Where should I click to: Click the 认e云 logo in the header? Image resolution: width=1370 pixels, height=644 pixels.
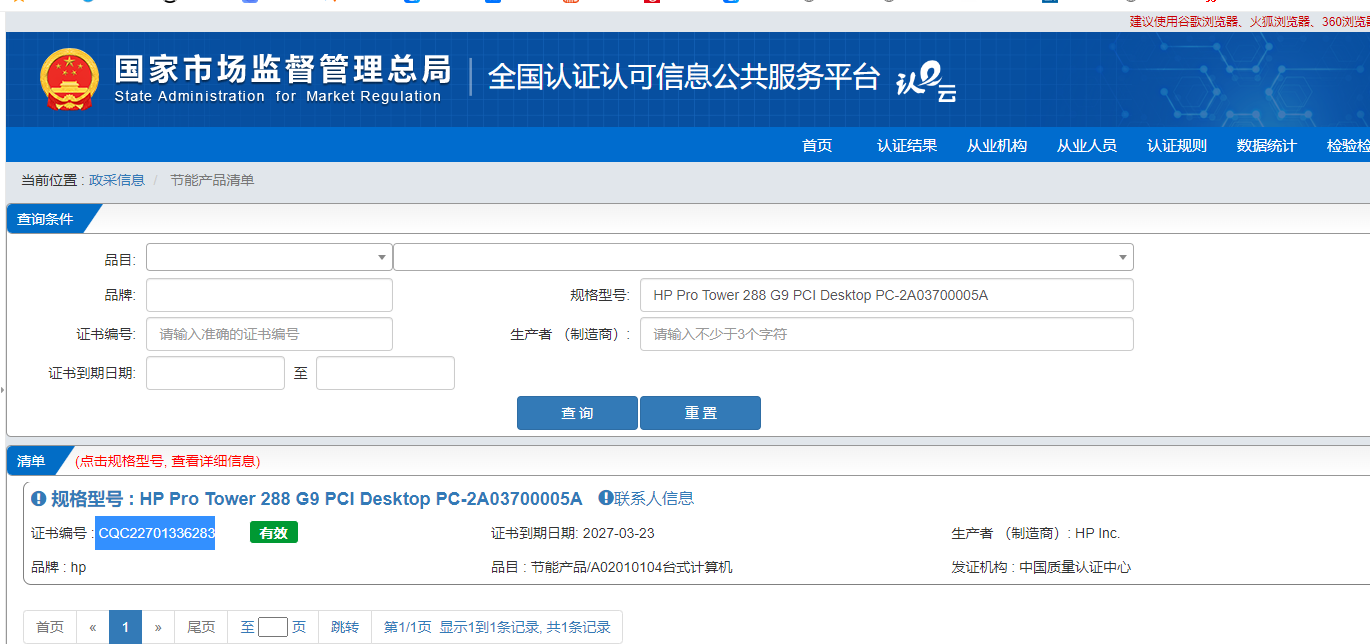point(926,83)
